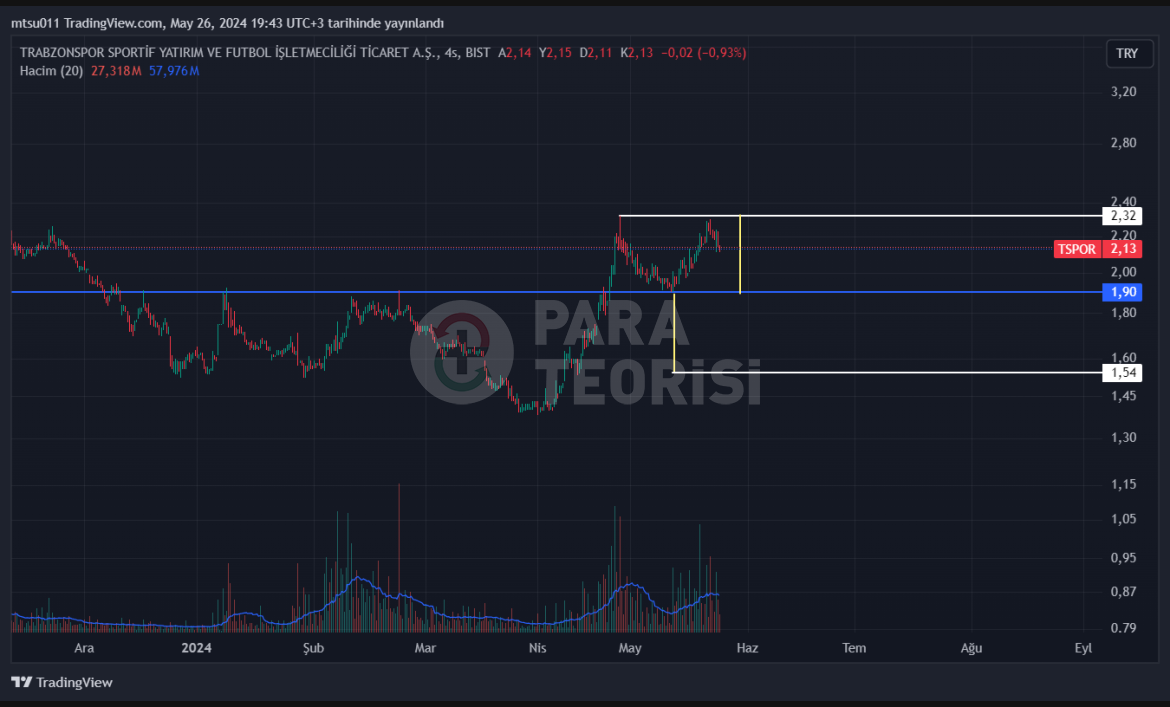Click the Ara month label on time axis
The width and height of the screenshot is (1170, 707).
[84, 648]
